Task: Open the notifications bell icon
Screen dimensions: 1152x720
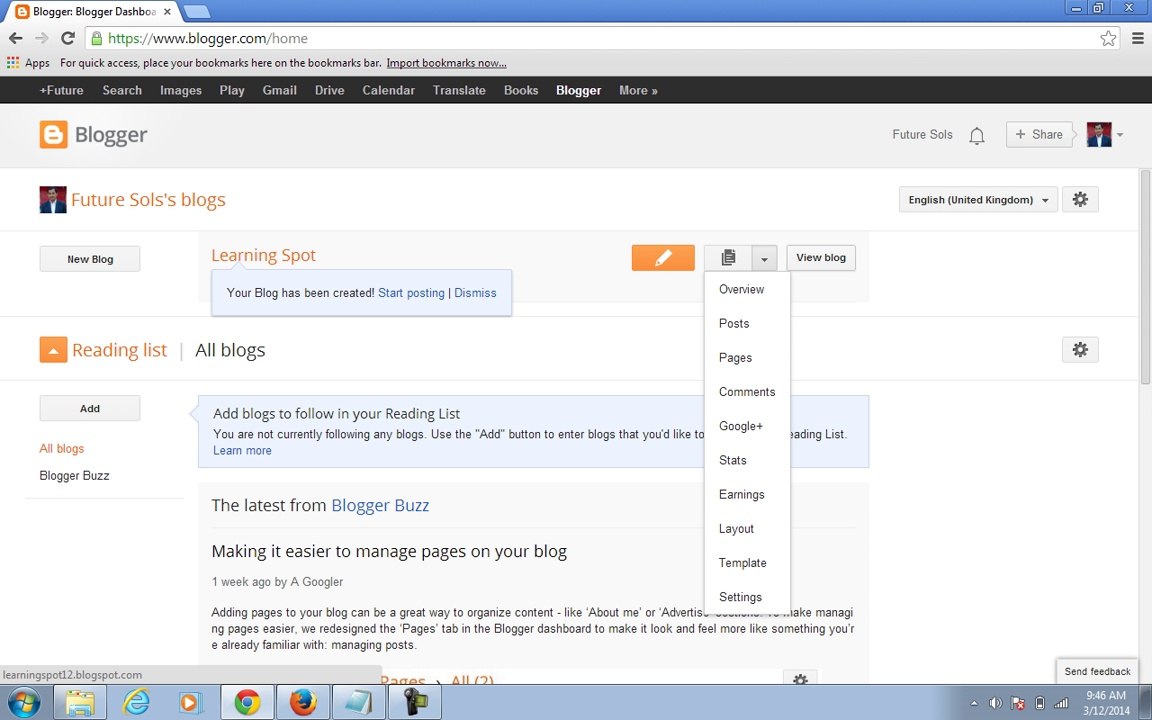Action: (976, 135)
